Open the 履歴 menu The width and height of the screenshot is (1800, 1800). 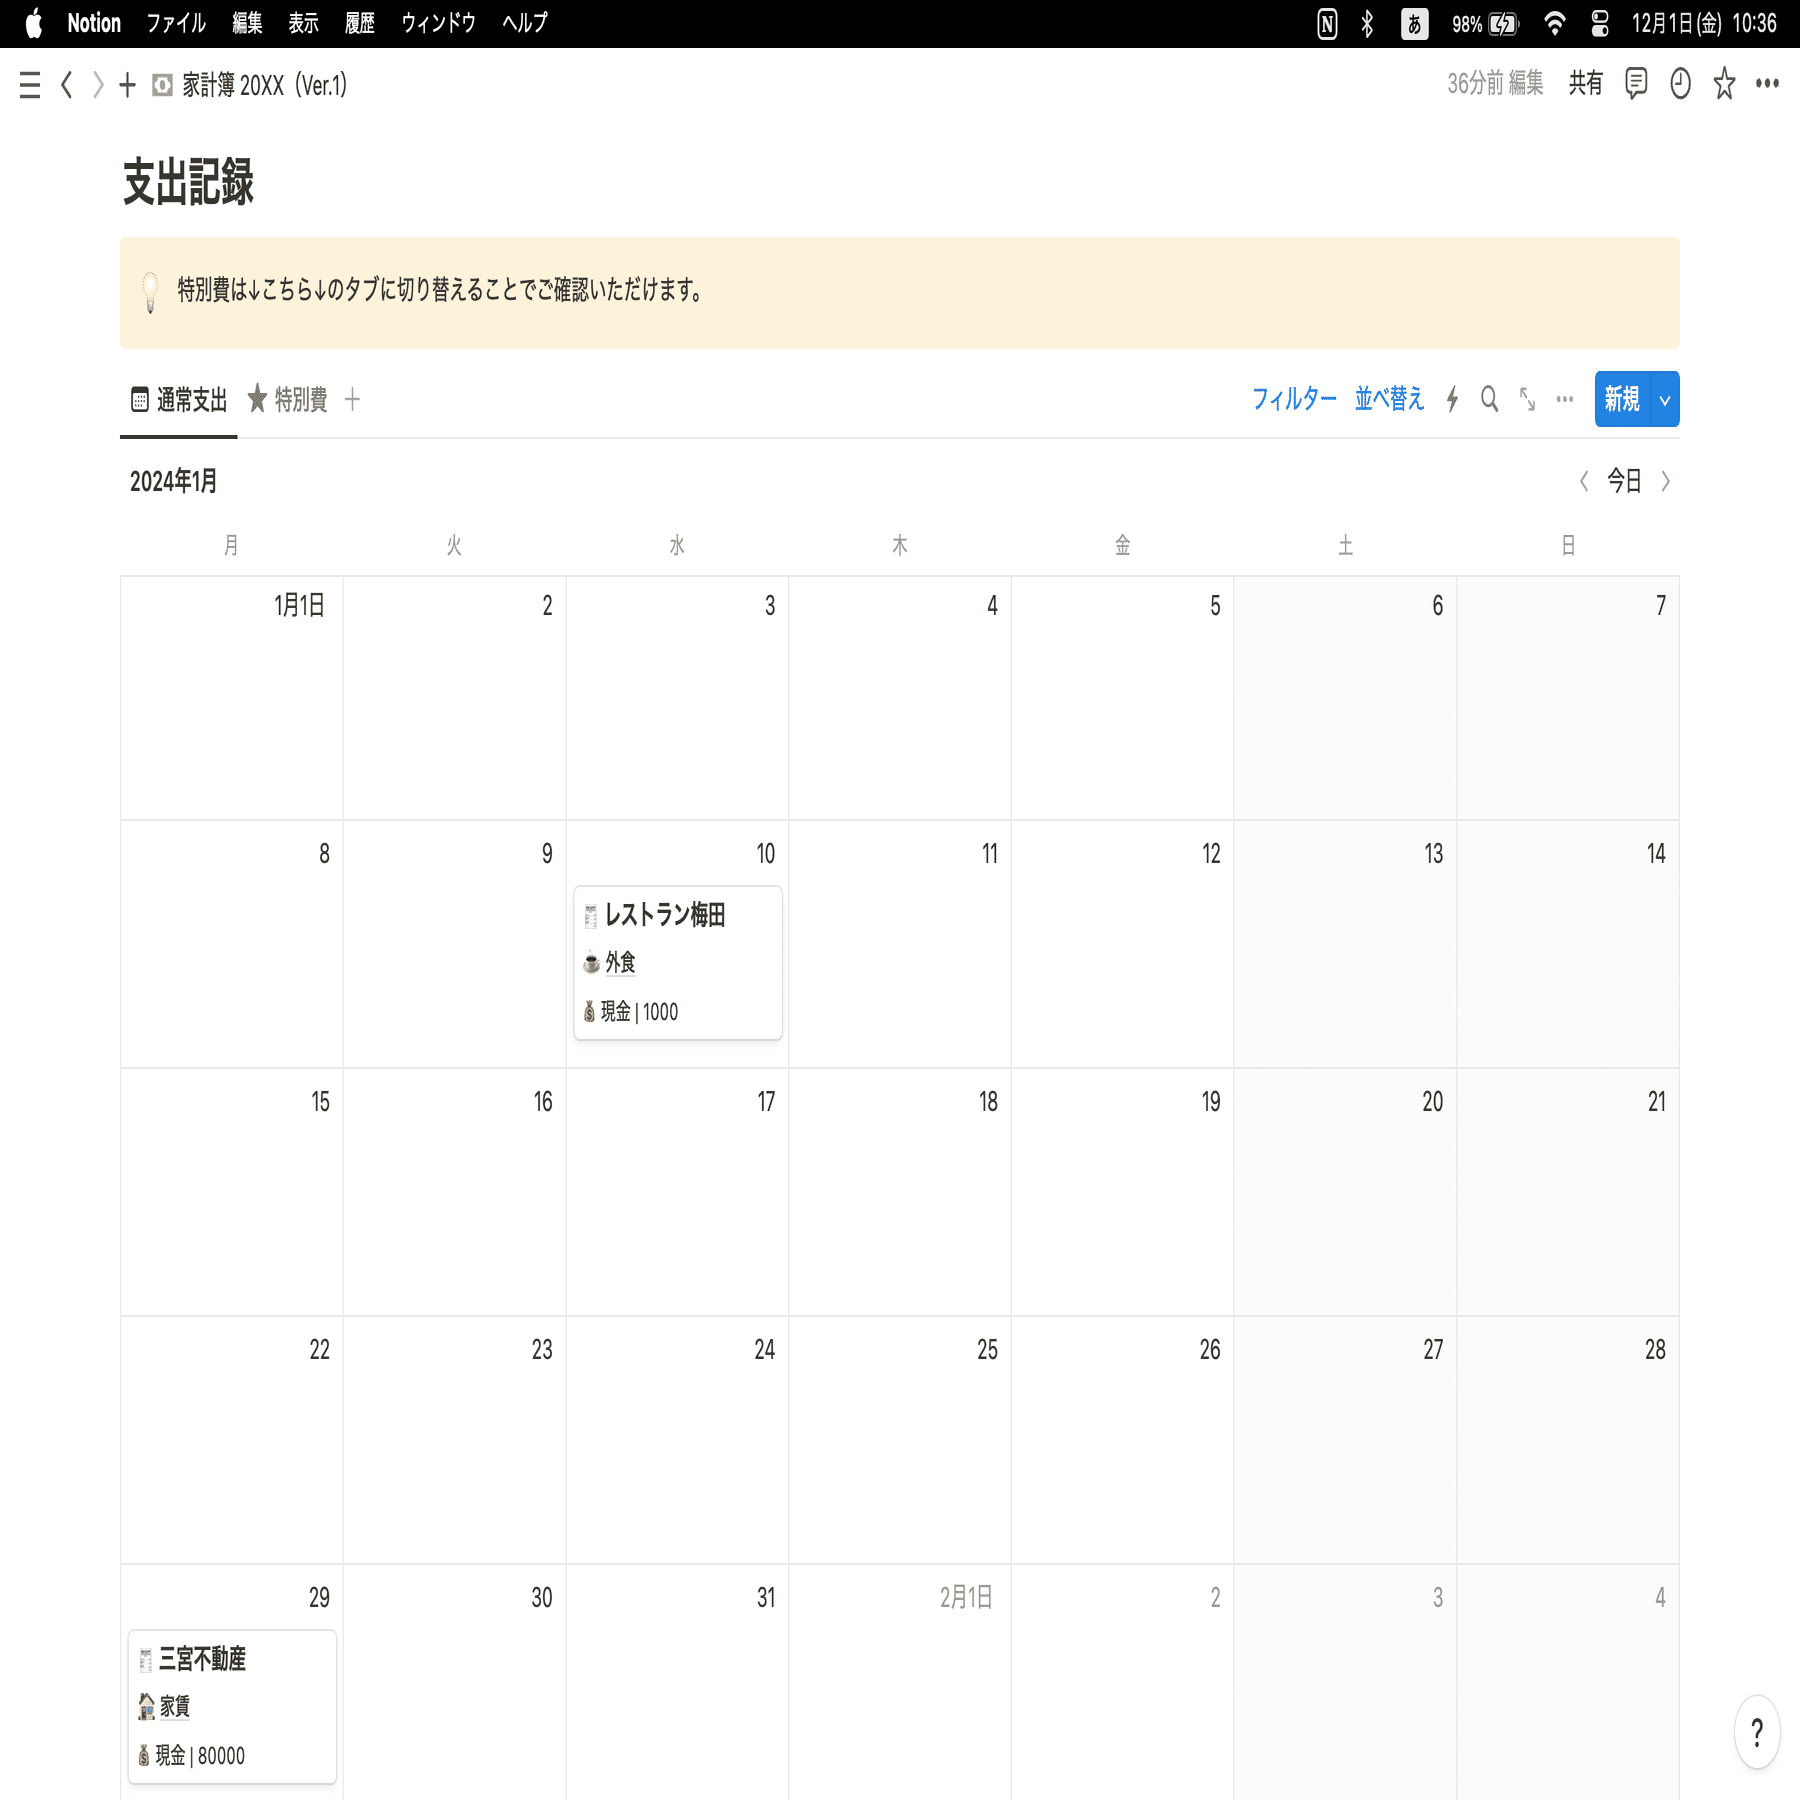pos(359,23)
